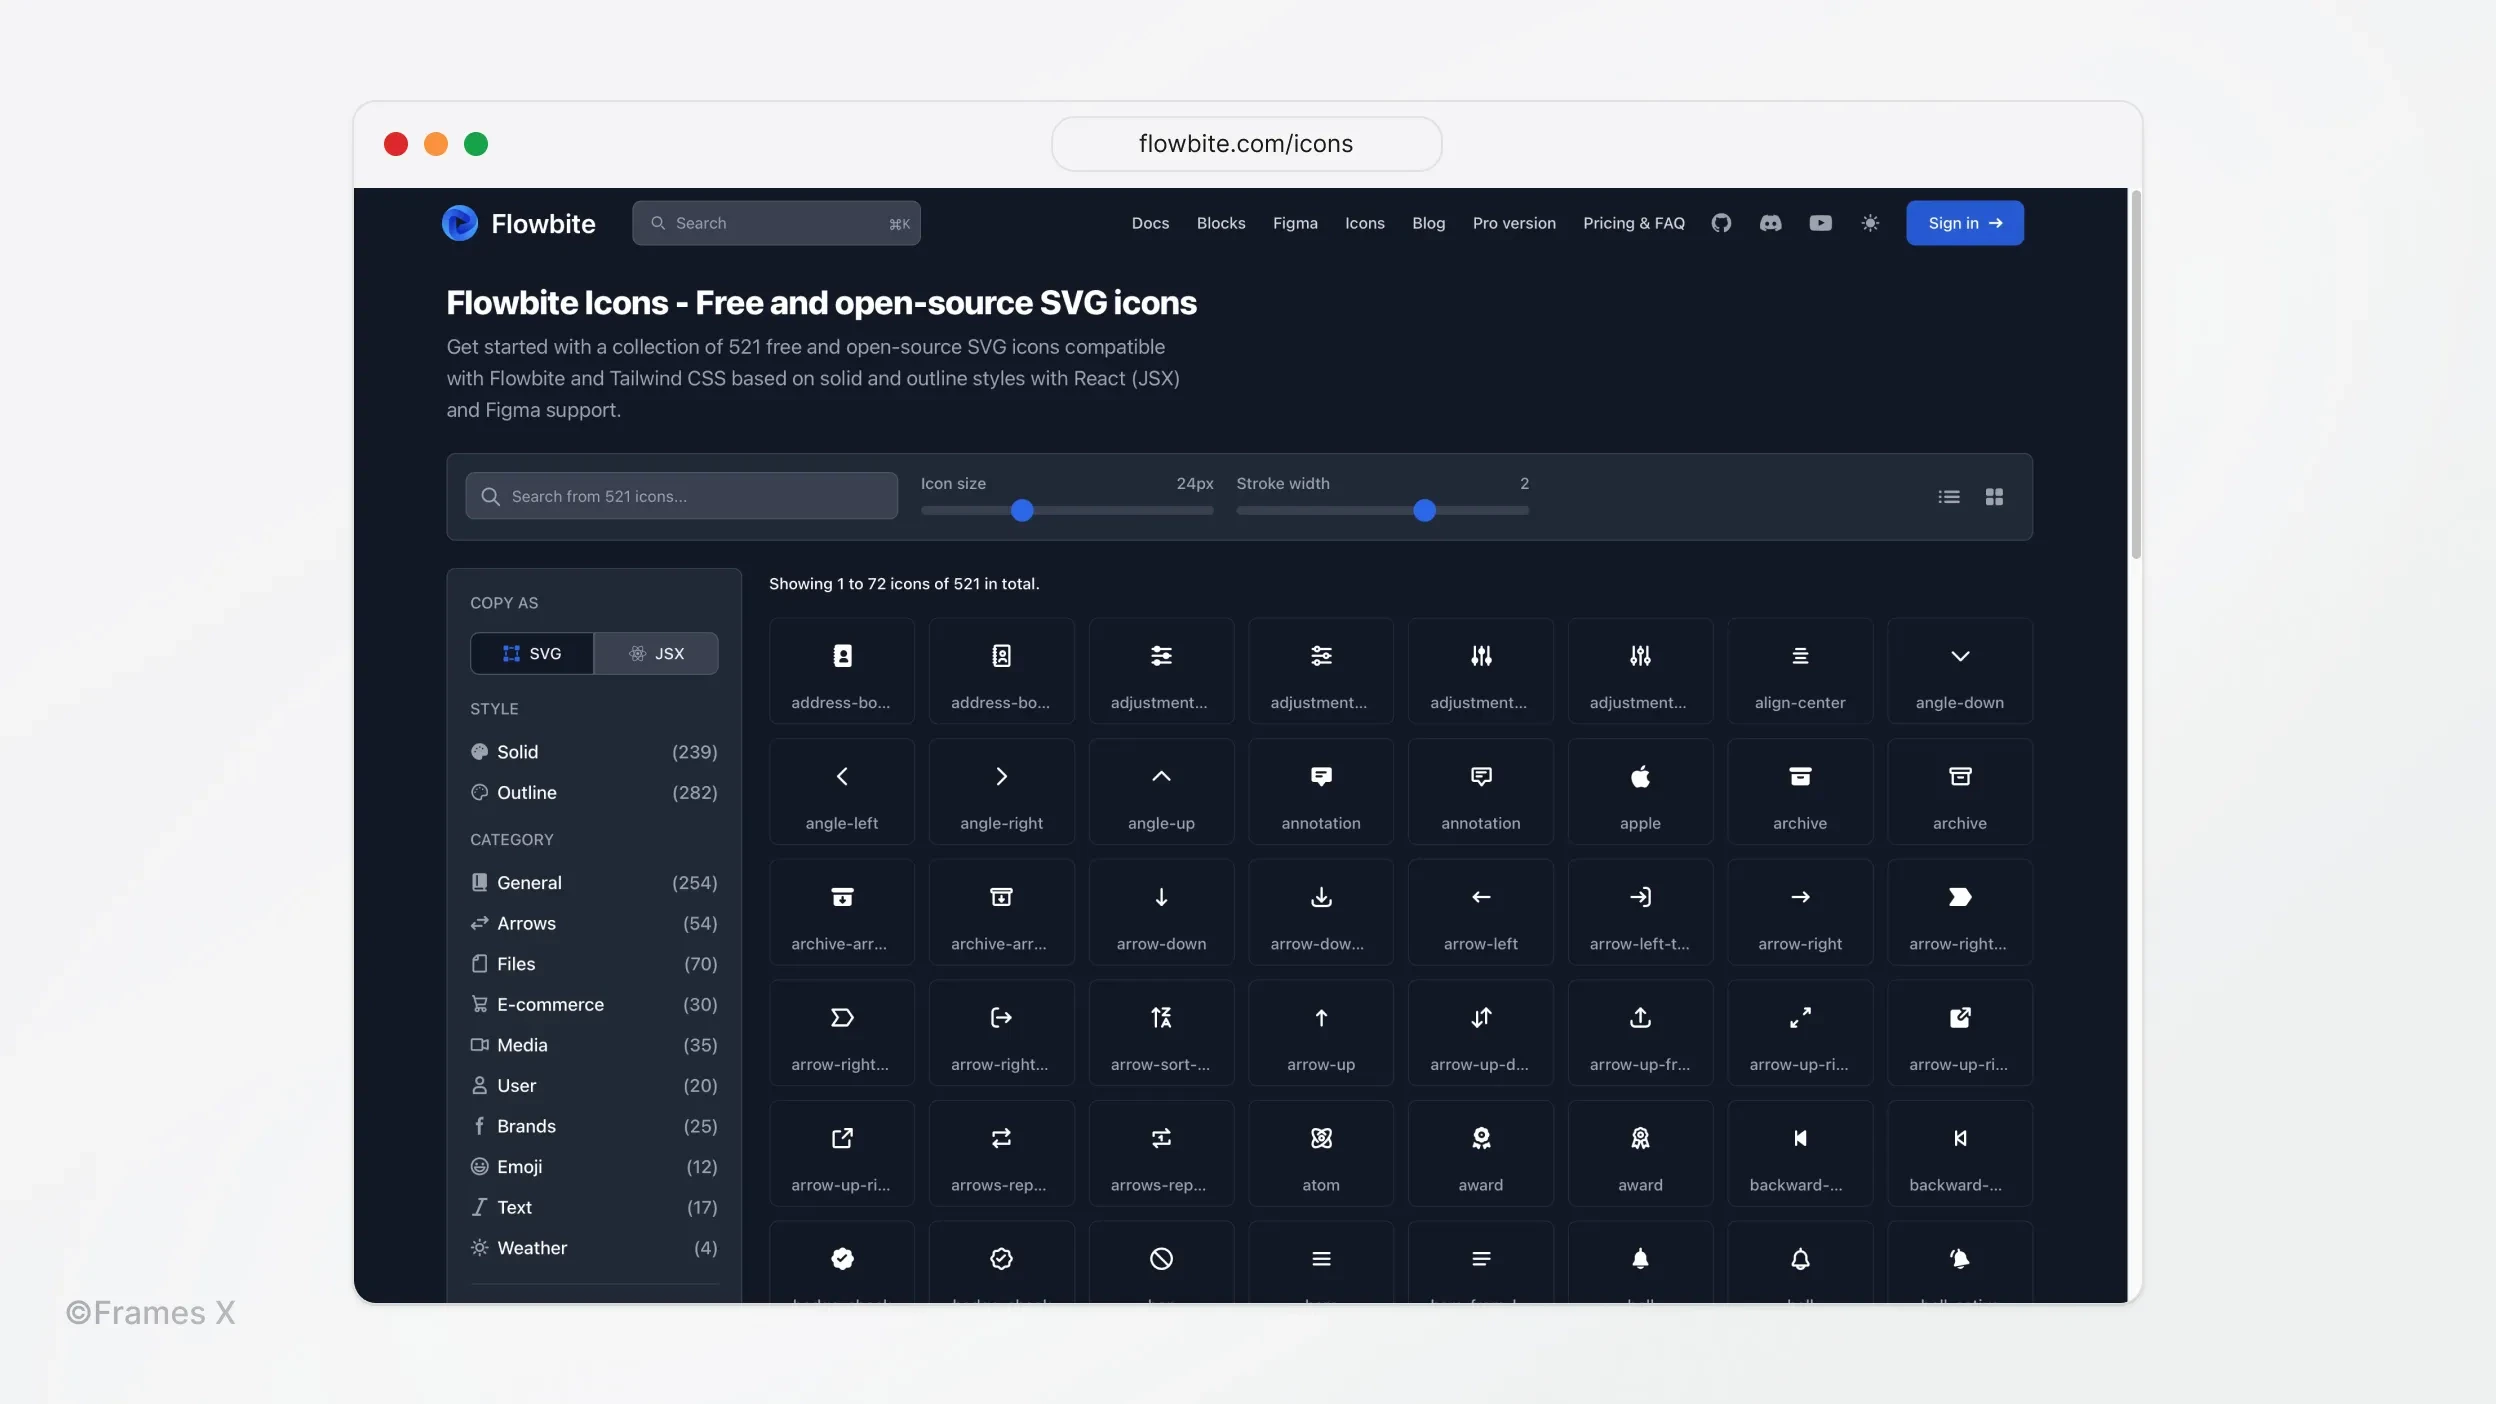Expand the E-commerce category

tap(549, 1005)
